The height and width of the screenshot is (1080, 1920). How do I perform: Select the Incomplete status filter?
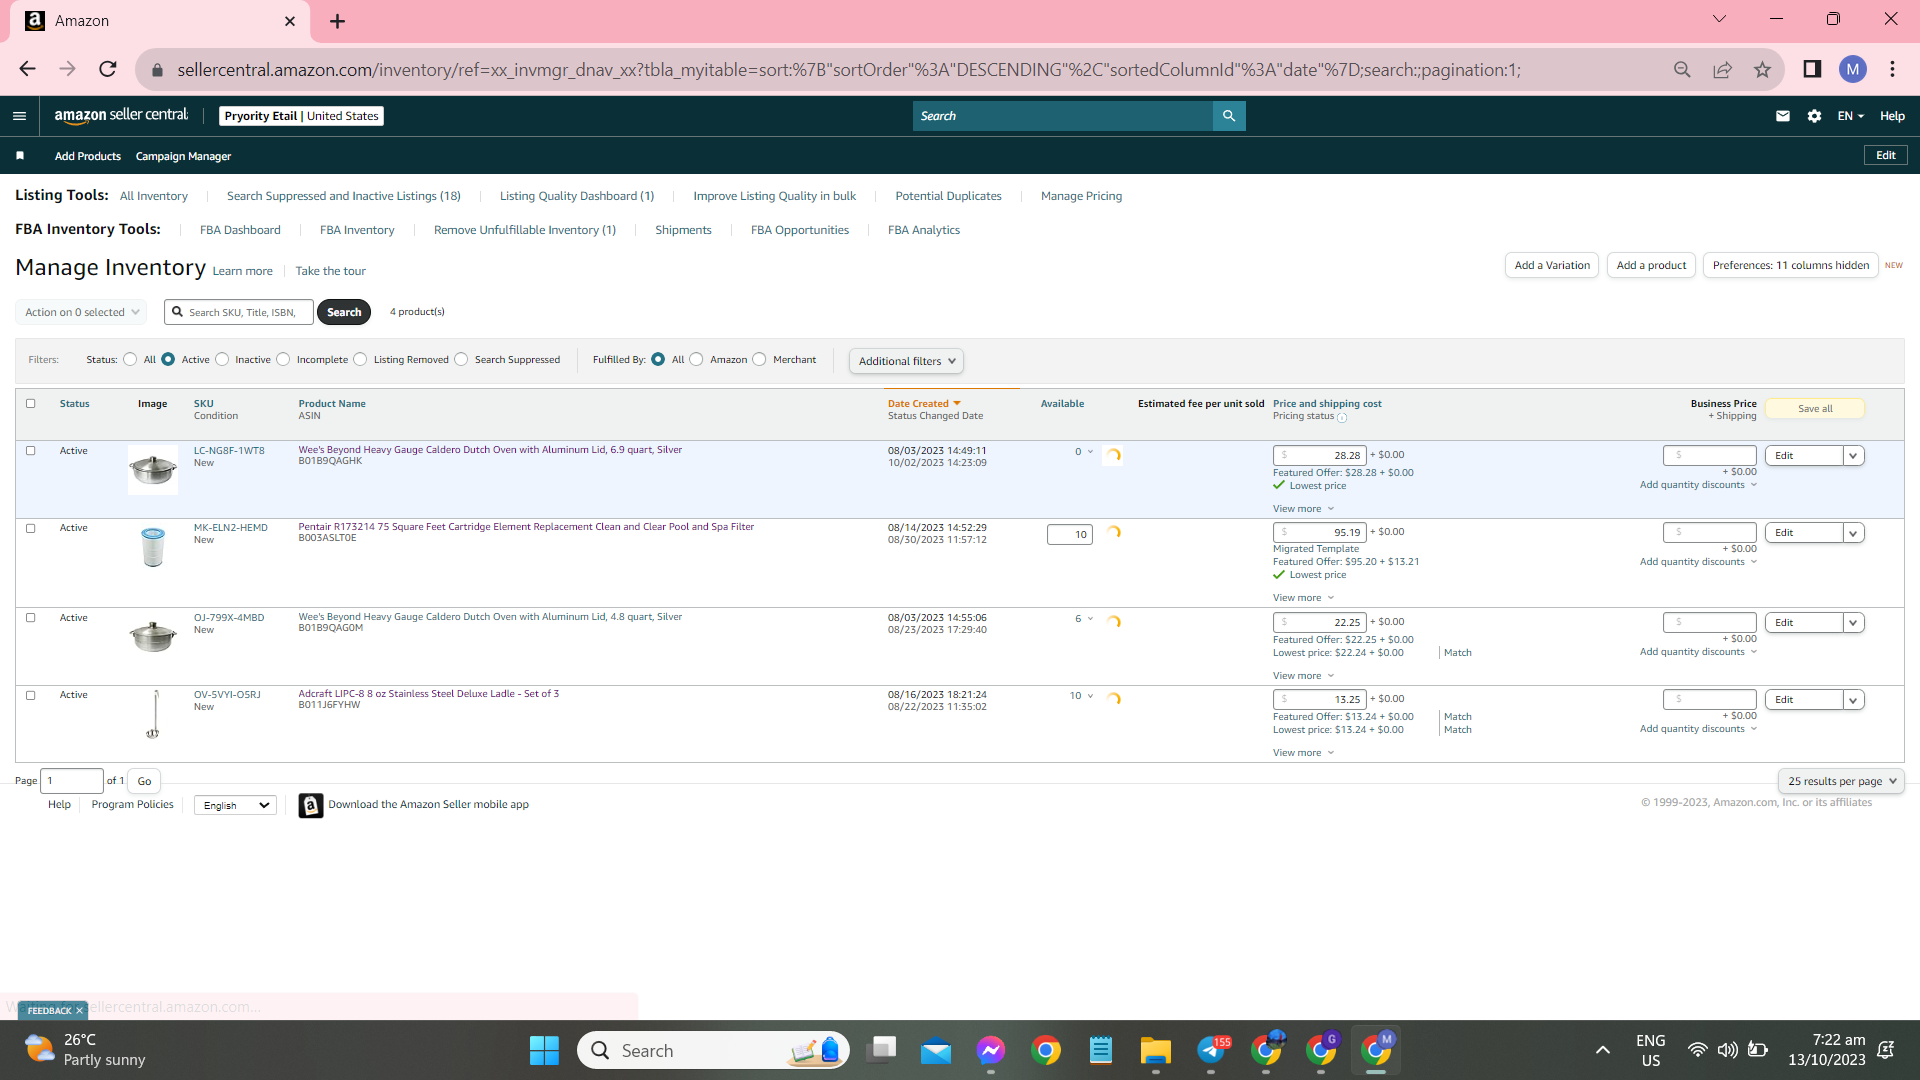click(283, 360)
